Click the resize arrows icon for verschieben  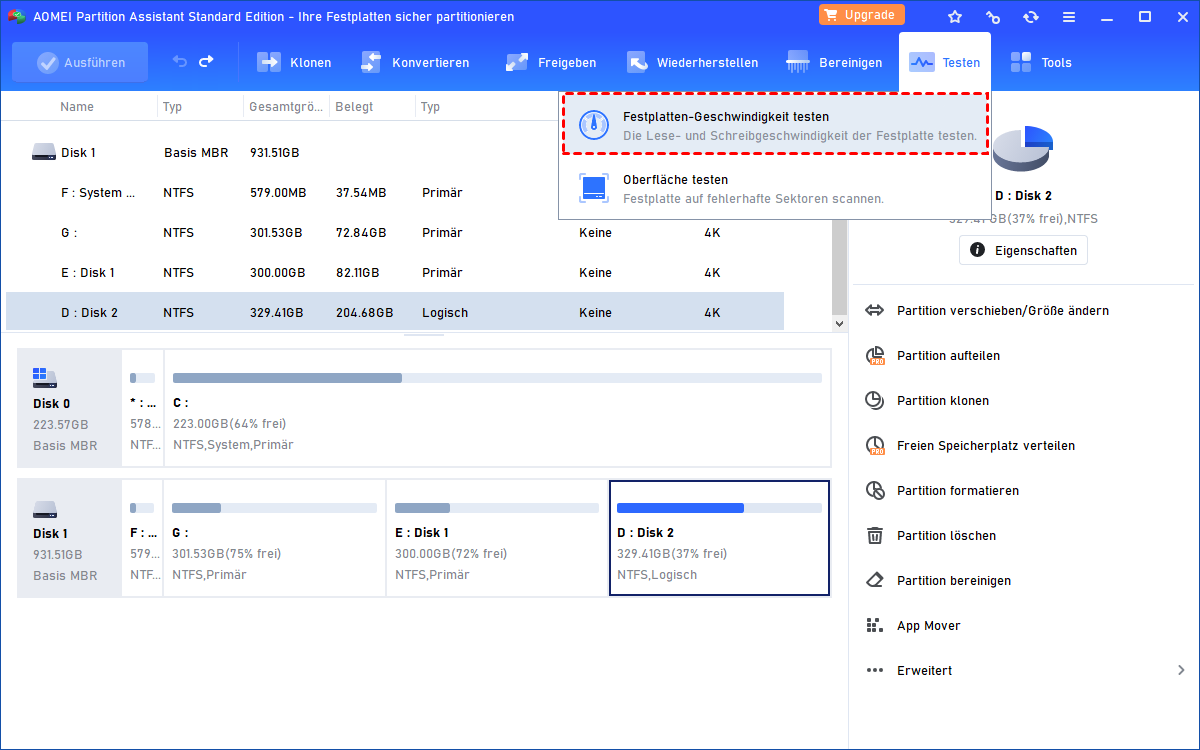tap(875, 311)
